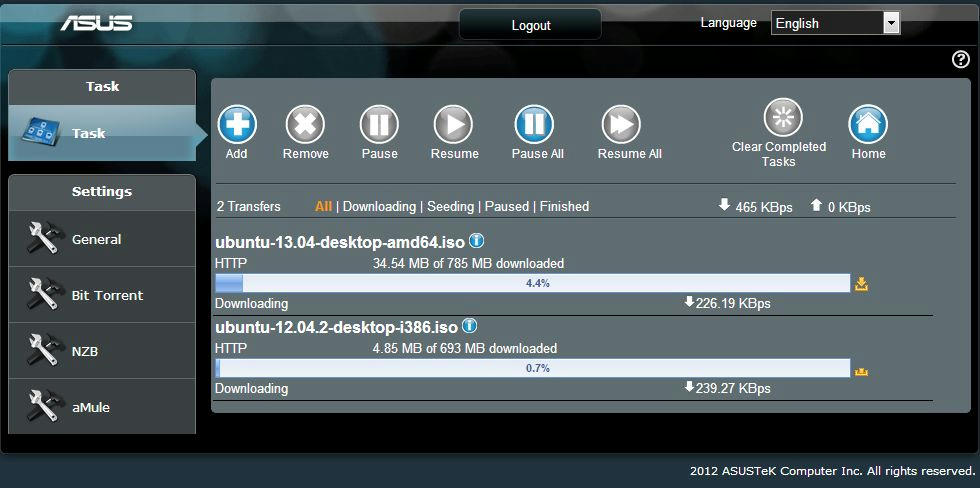Image resolution: width=980 pixels, height=488 pixels.
Task: Click the Task sidebar monitor icon
Action: (42, 132)
